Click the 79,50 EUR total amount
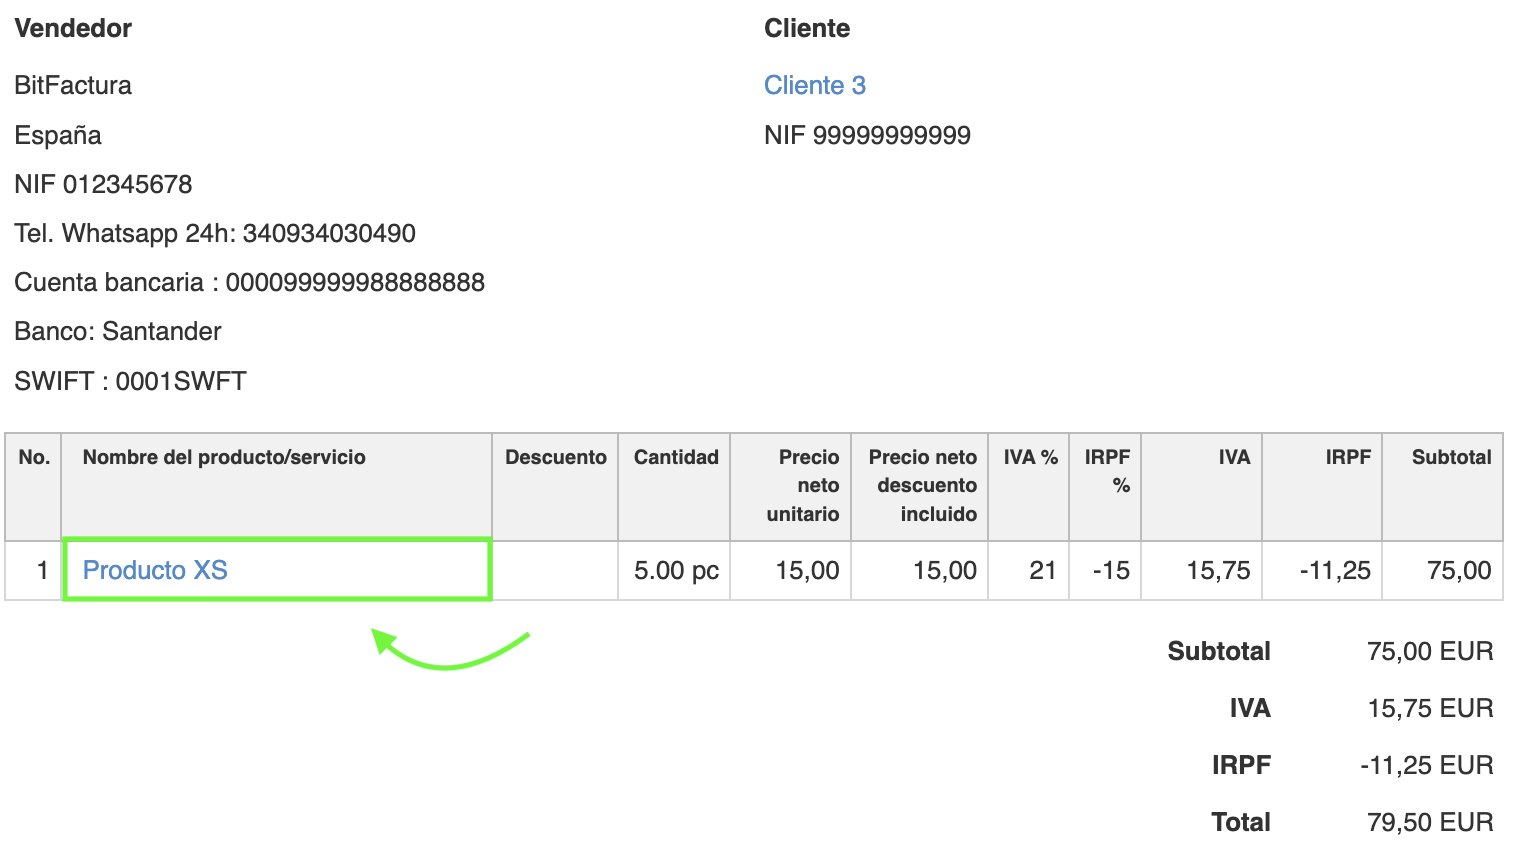Screen dimensions: 1516x854 tap(1430, 822)
